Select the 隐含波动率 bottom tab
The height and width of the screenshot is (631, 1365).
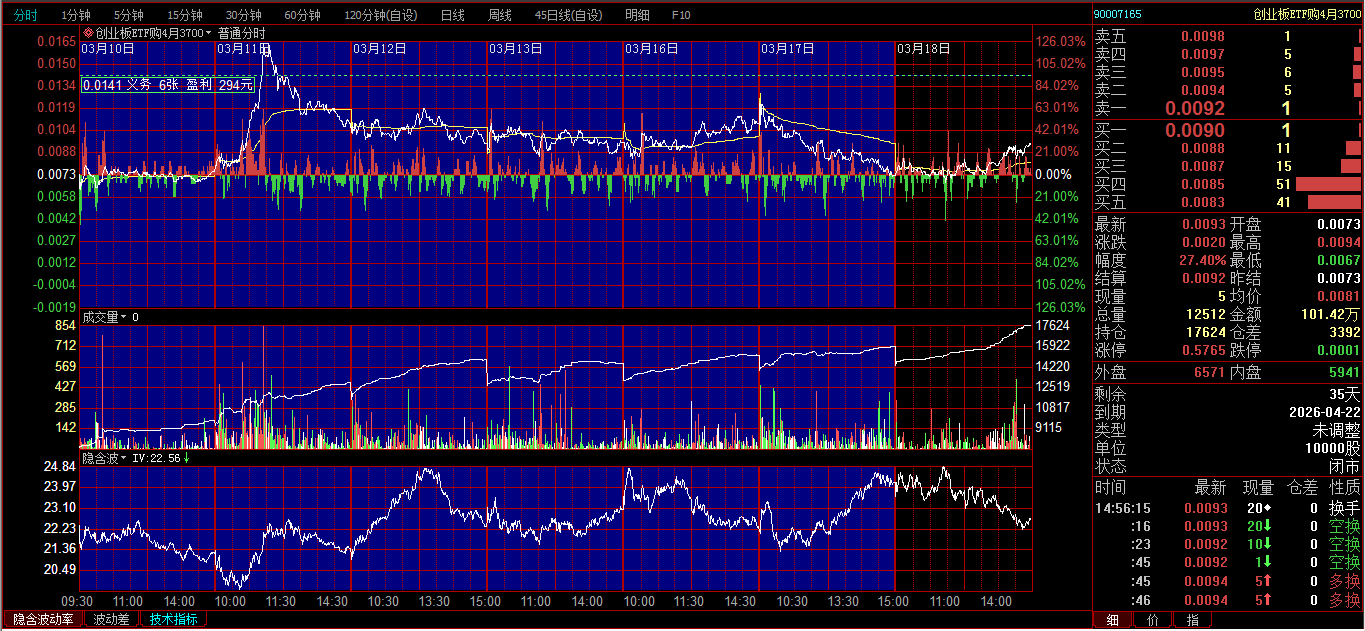43,620
